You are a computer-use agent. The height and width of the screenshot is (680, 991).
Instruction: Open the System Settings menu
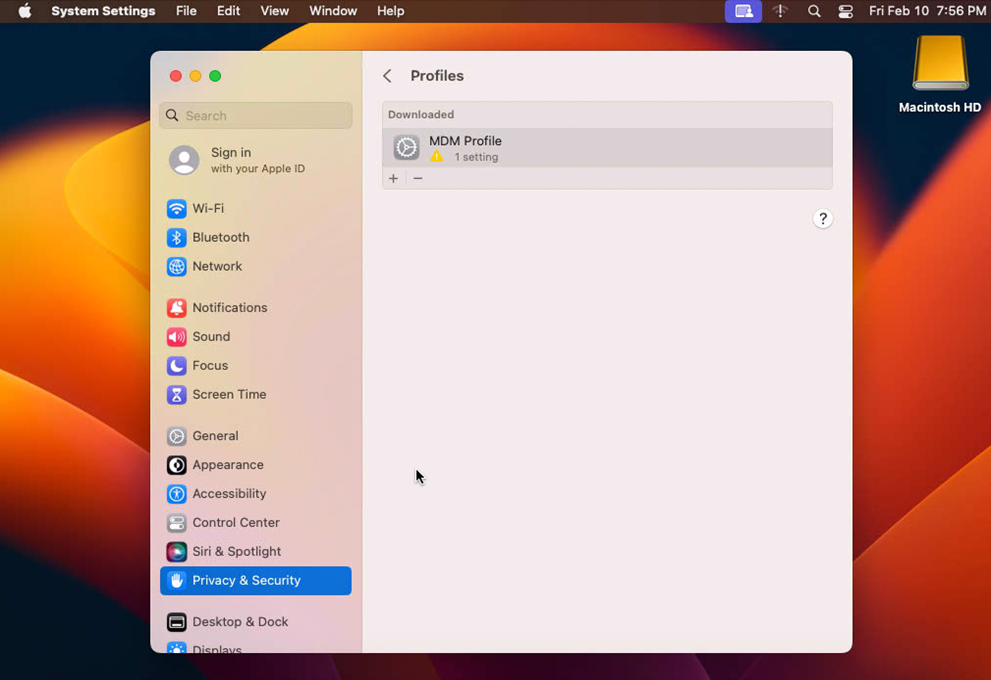pyautogui.click(x=103, y=11)
